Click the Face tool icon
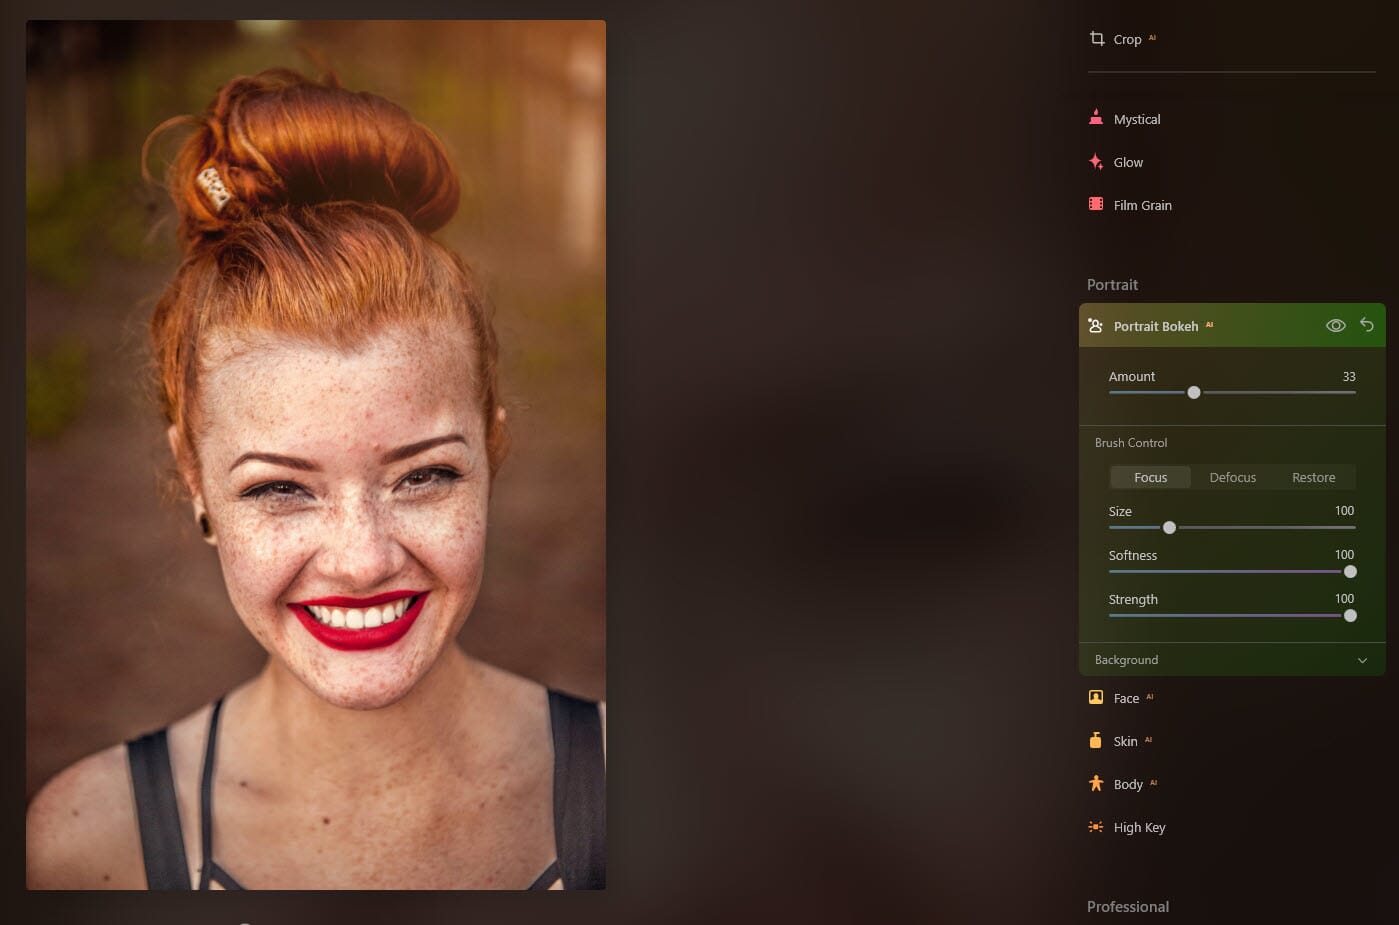Image resolution: width=1399 pixels, height=925 pixels. 1096,697
